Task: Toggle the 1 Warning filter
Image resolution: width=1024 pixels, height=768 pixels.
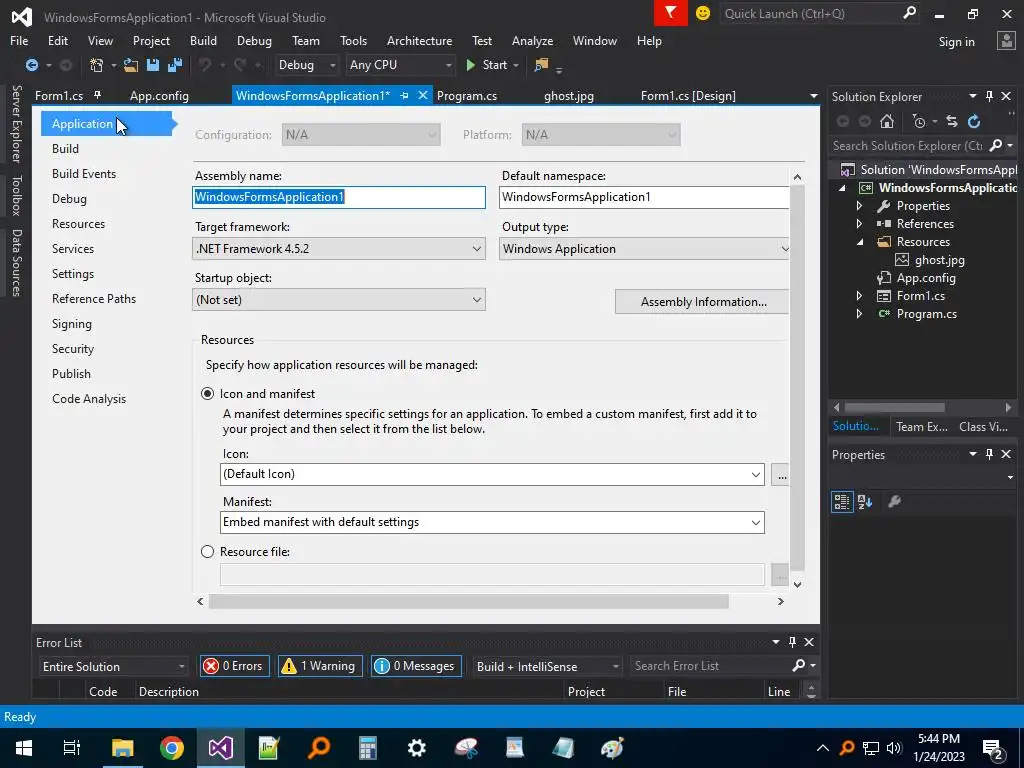Action: click(x=320, y=666)
